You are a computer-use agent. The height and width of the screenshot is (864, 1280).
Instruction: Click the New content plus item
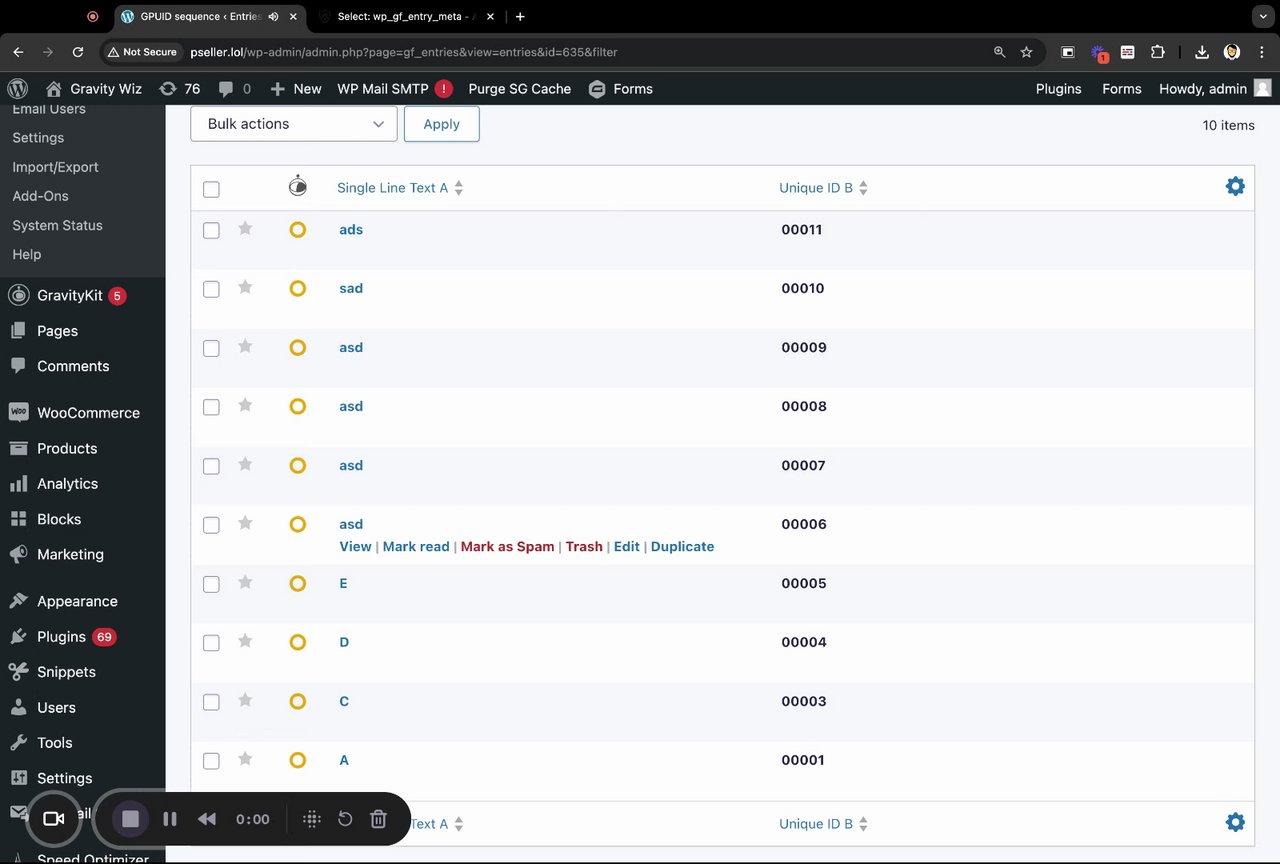pyautogui.click(x=296, y=89)
